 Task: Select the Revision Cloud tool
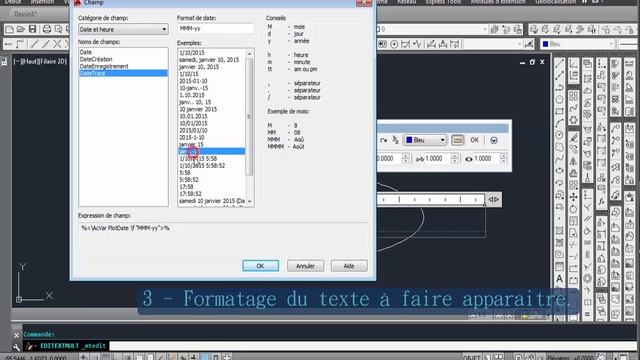(560, 147)
